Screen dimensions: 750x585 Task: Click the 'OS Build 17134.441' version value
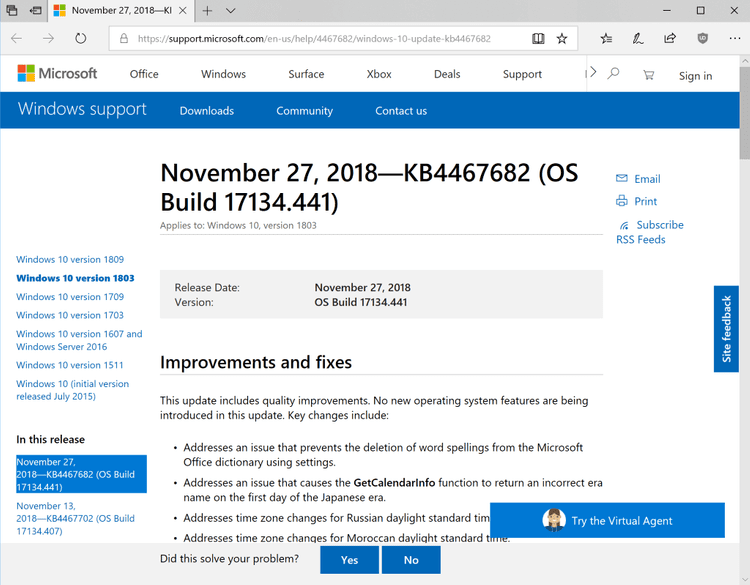pos(361,302)
